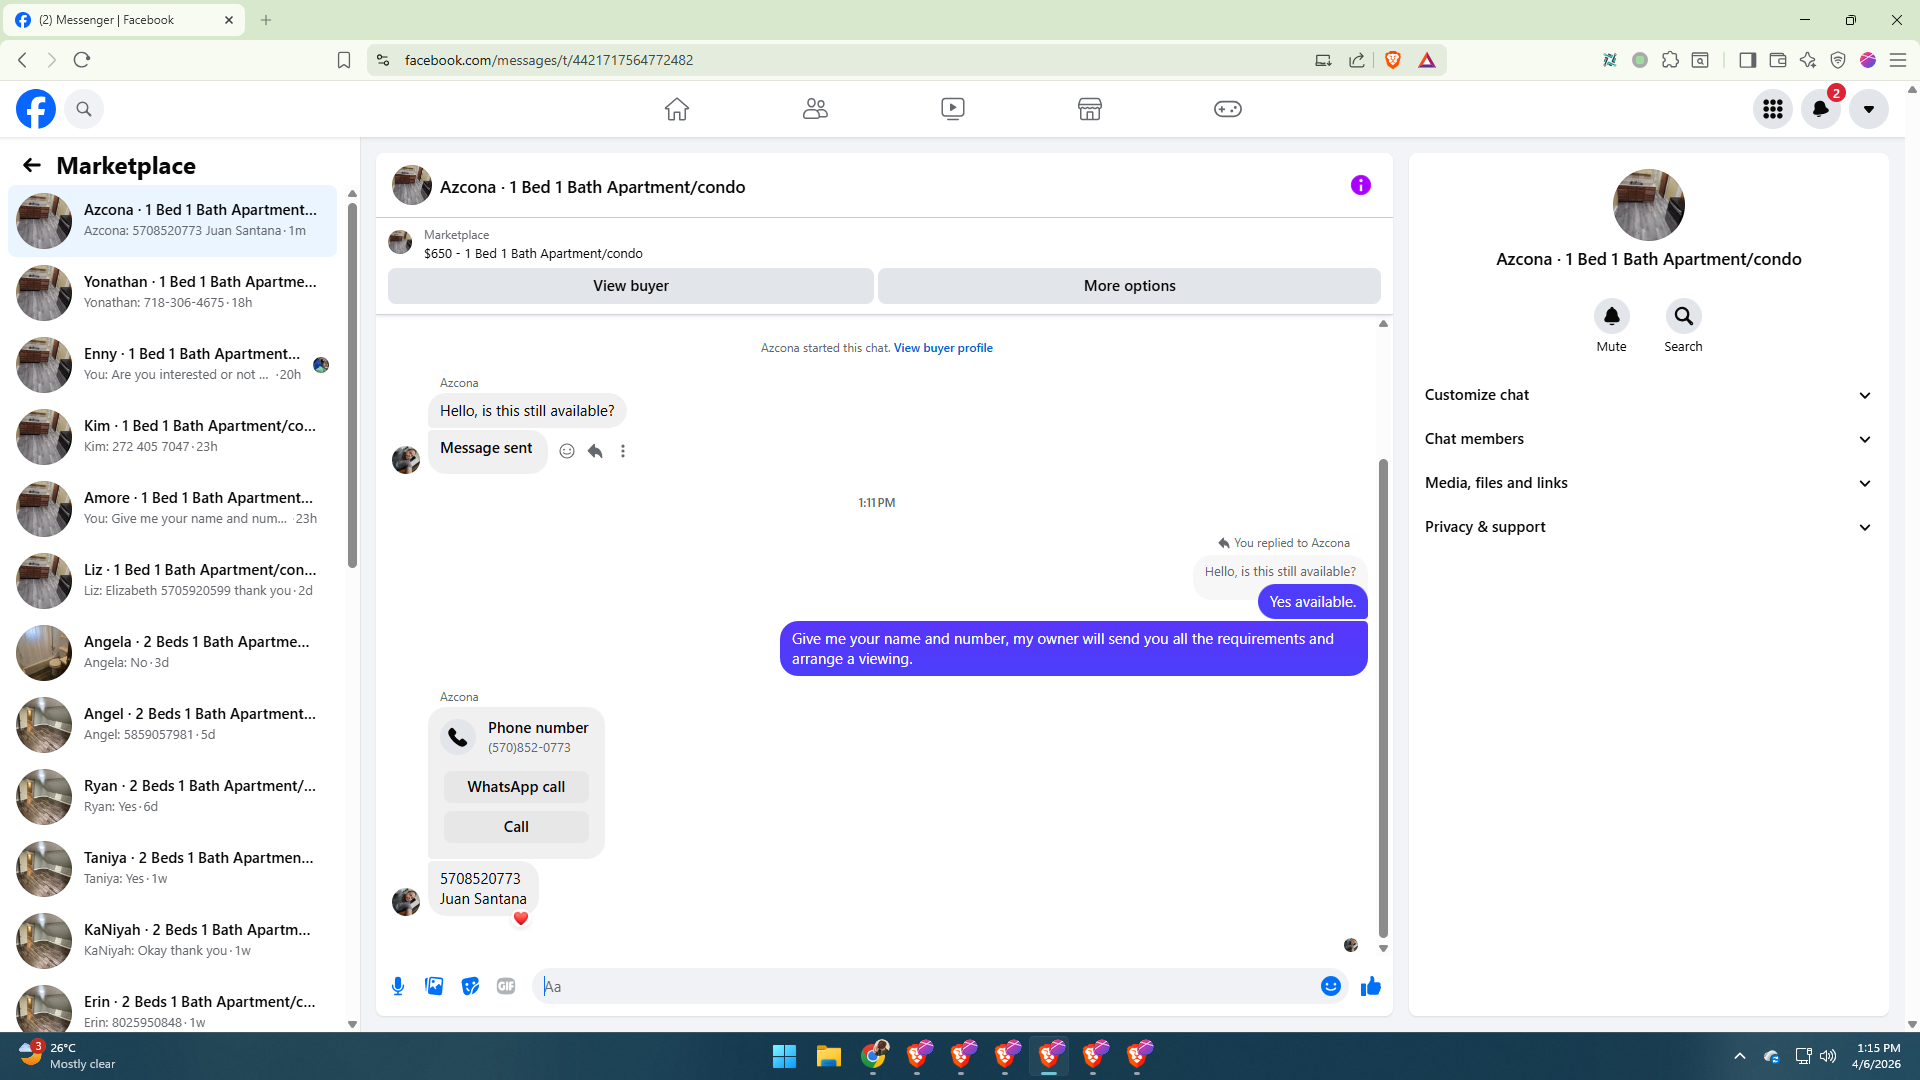Click More options button

click(x=1130, y=286)
